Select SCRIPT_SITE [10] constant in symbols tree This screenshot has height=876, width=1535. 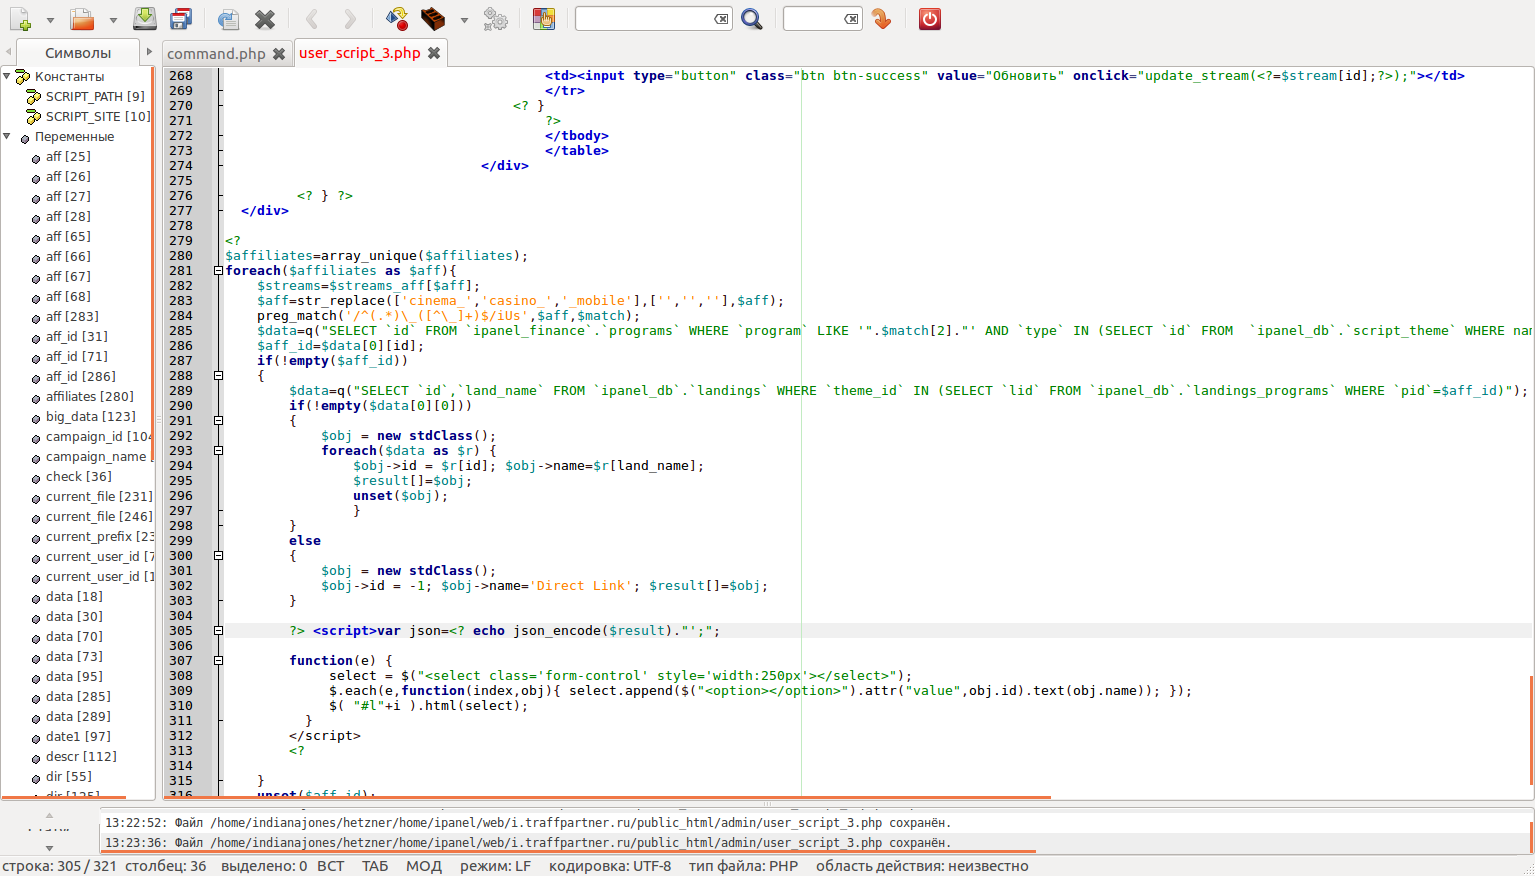(x=98, y=116)
